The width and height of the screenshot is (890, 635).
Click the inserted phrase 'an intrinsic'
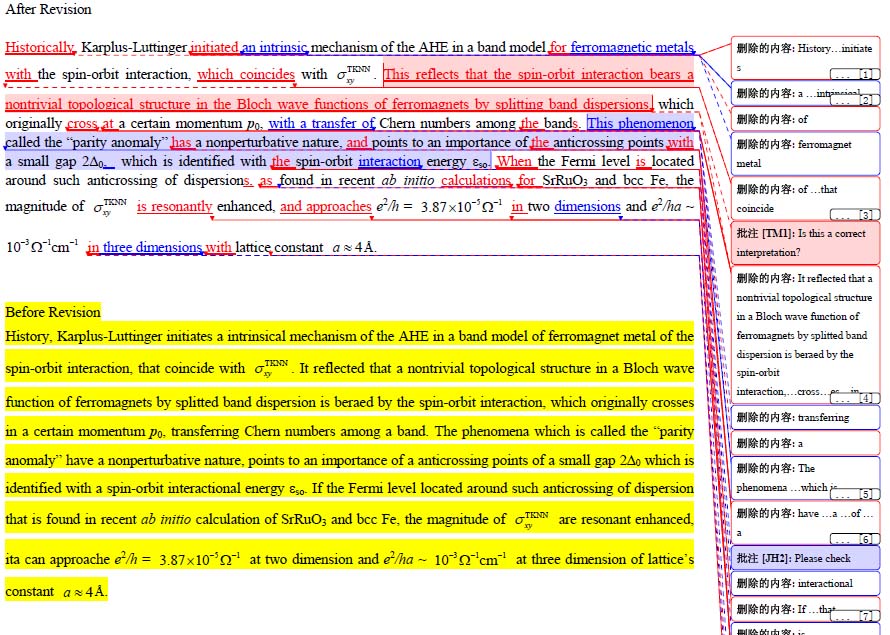(275, 47)
